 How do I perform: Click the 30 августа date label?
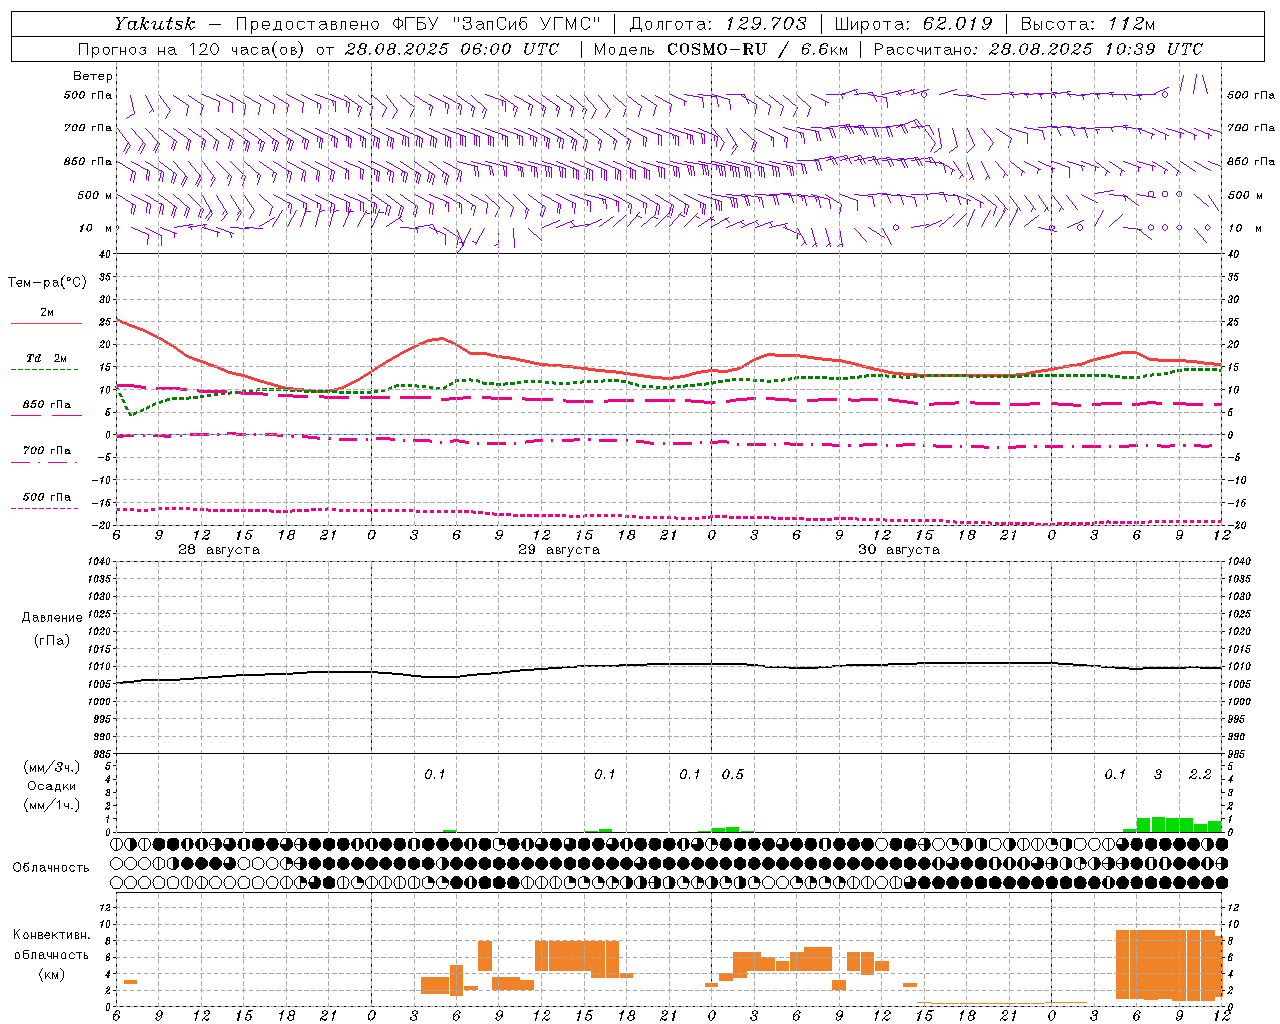point(899,550)
